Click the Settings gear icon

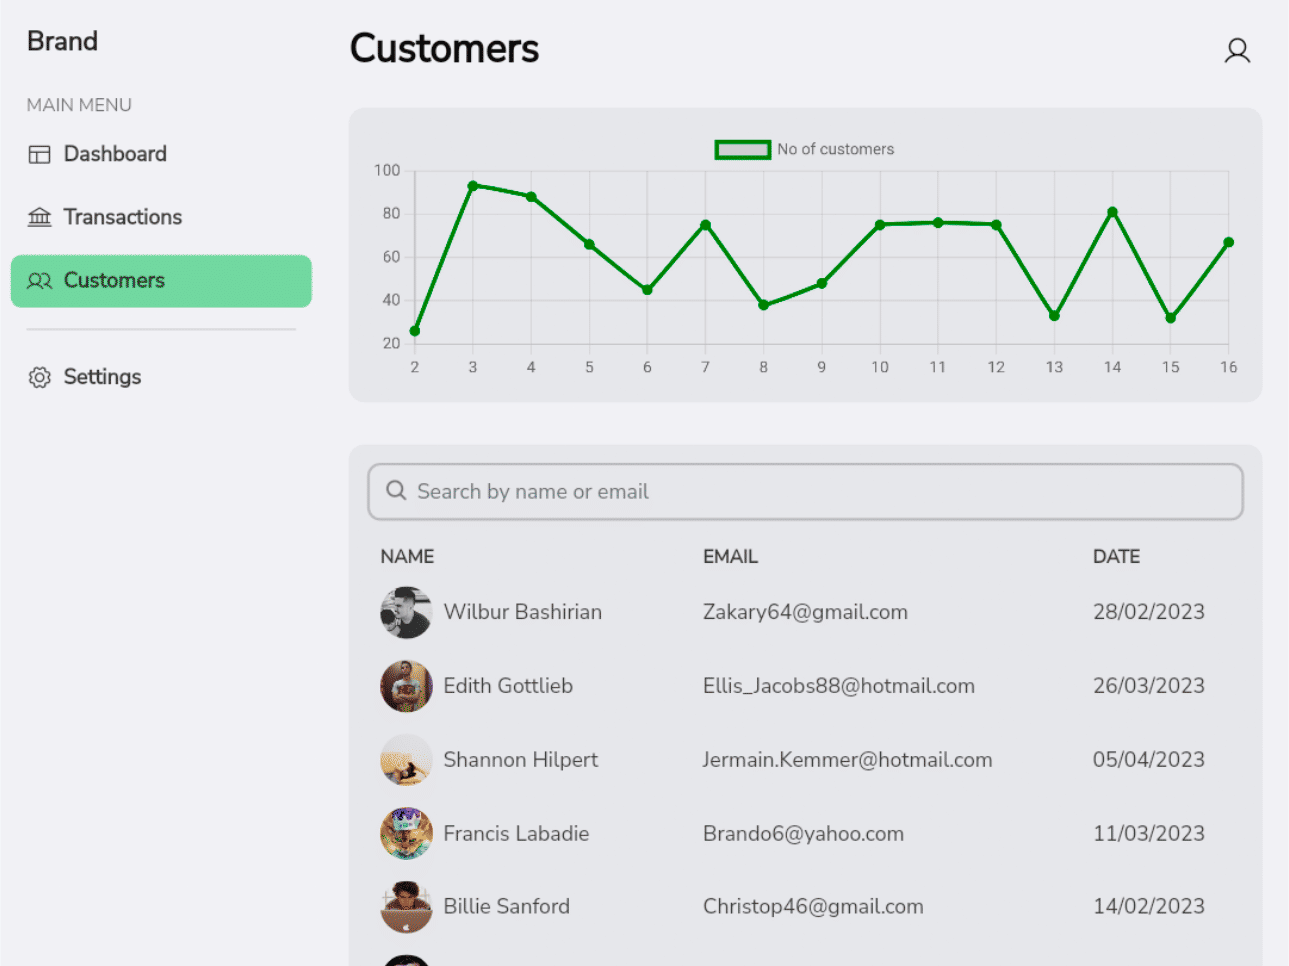(x=40, y=377)
